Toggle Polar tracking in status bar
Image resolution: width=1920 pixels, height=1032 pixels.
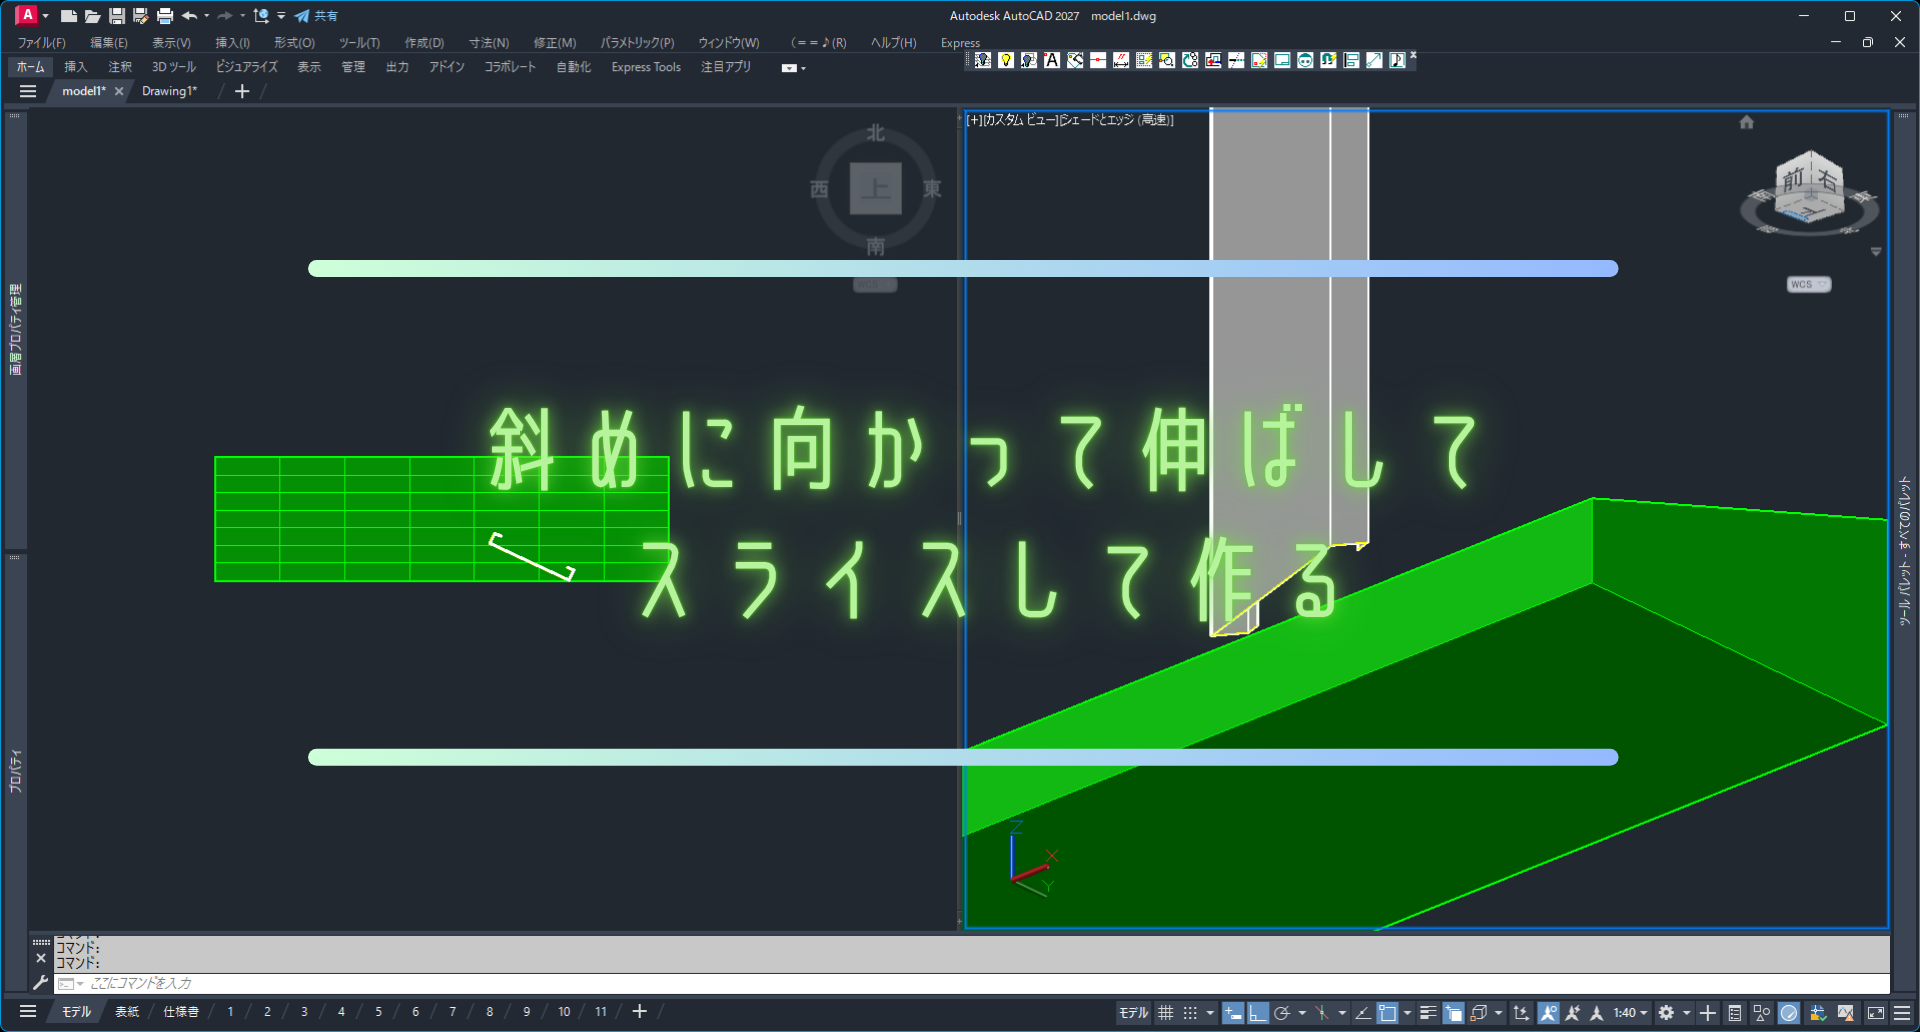(1281, 1013)
